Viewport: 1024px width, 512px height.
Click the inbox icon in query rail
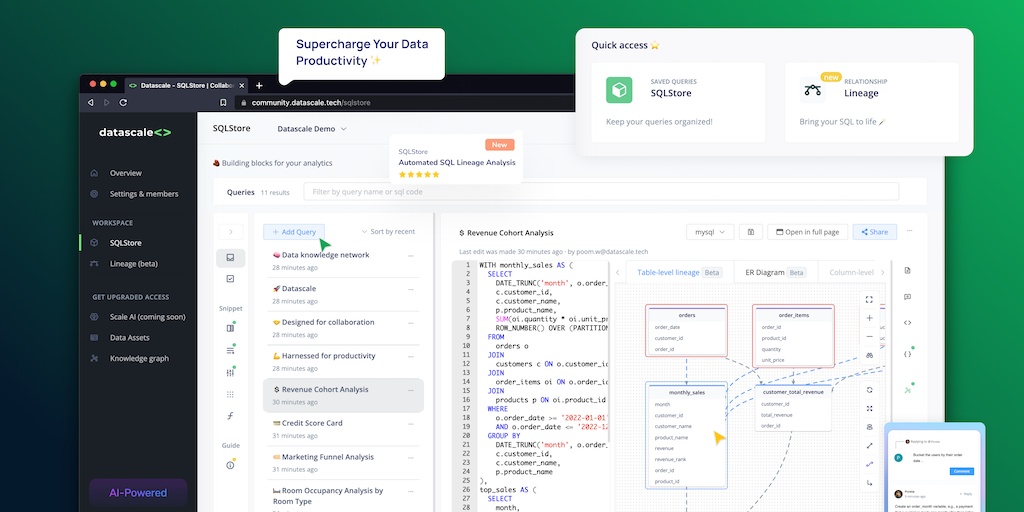231,258
